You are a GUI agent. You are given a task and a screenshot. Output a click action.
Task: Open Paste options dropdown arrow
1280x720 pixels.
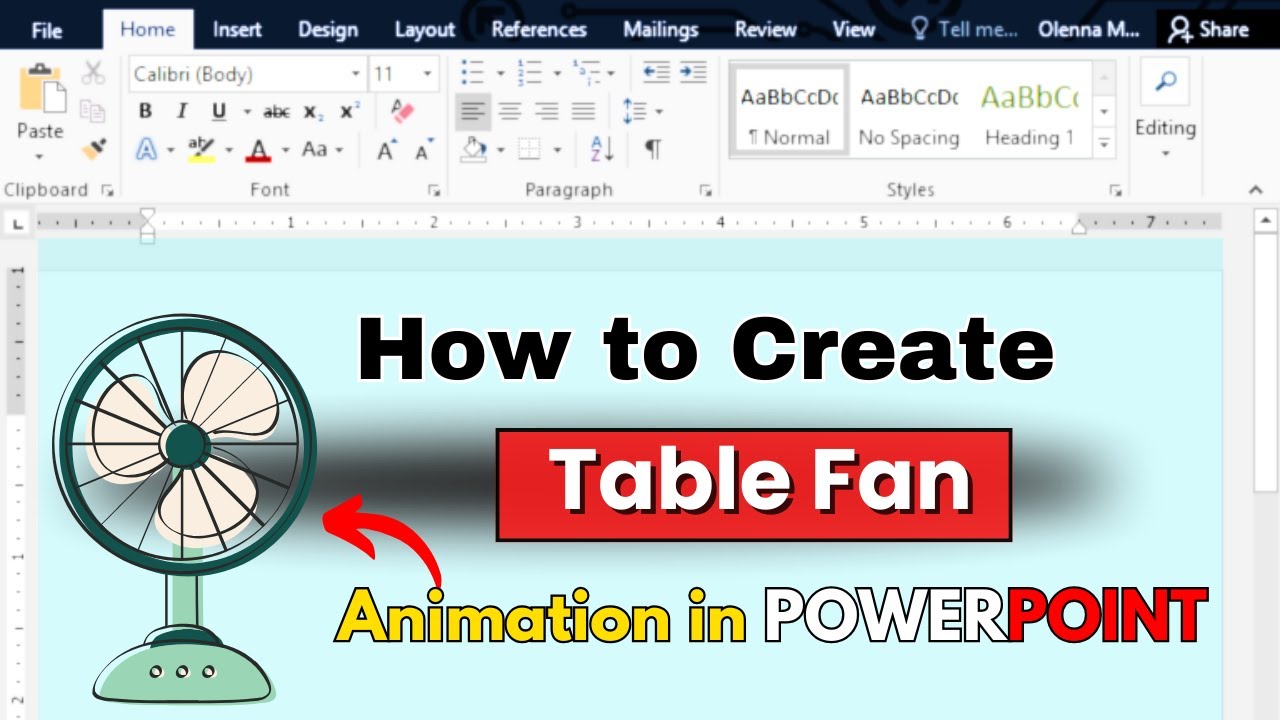click(40, 156)
